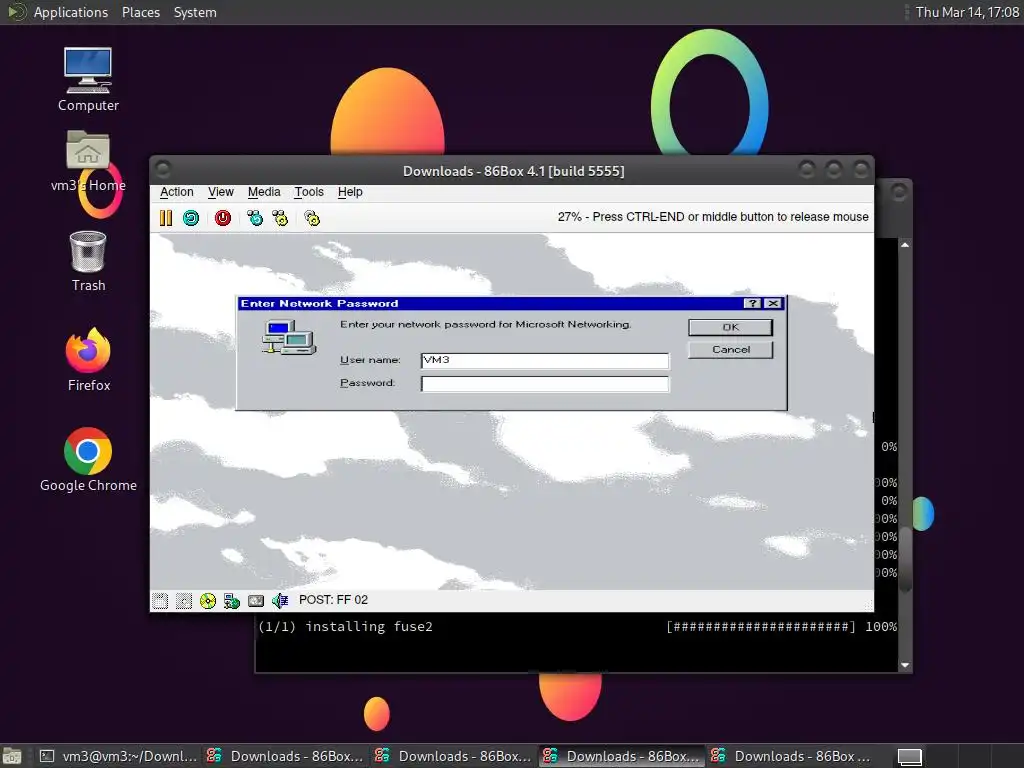Click the hard disk status icon

[x=256, y=600]
